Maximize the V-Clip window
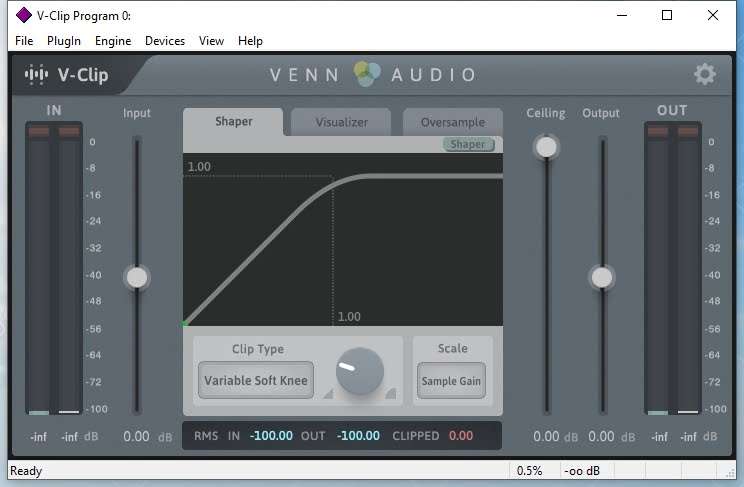744x487 pixels. click(x=667, y=15)
